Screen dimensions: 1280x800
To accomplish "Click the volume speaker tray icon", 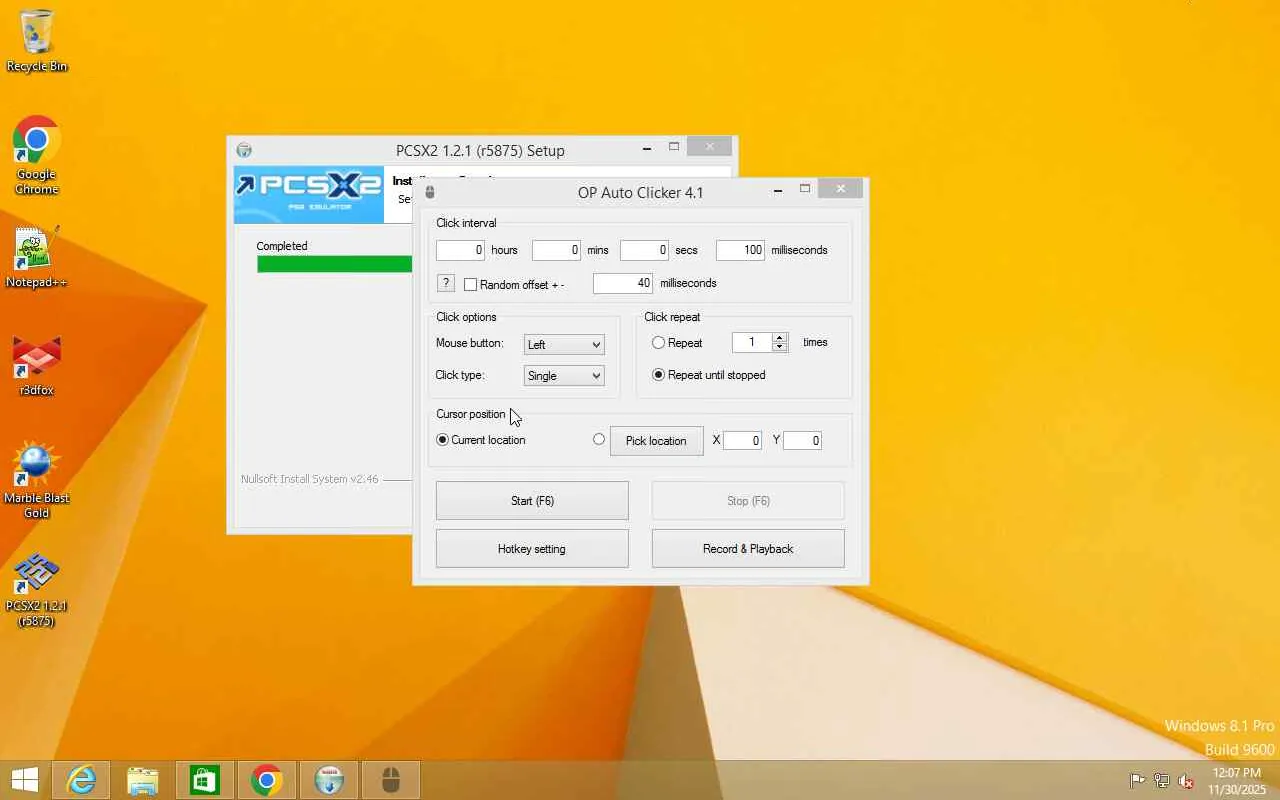I will (1186, 781).
